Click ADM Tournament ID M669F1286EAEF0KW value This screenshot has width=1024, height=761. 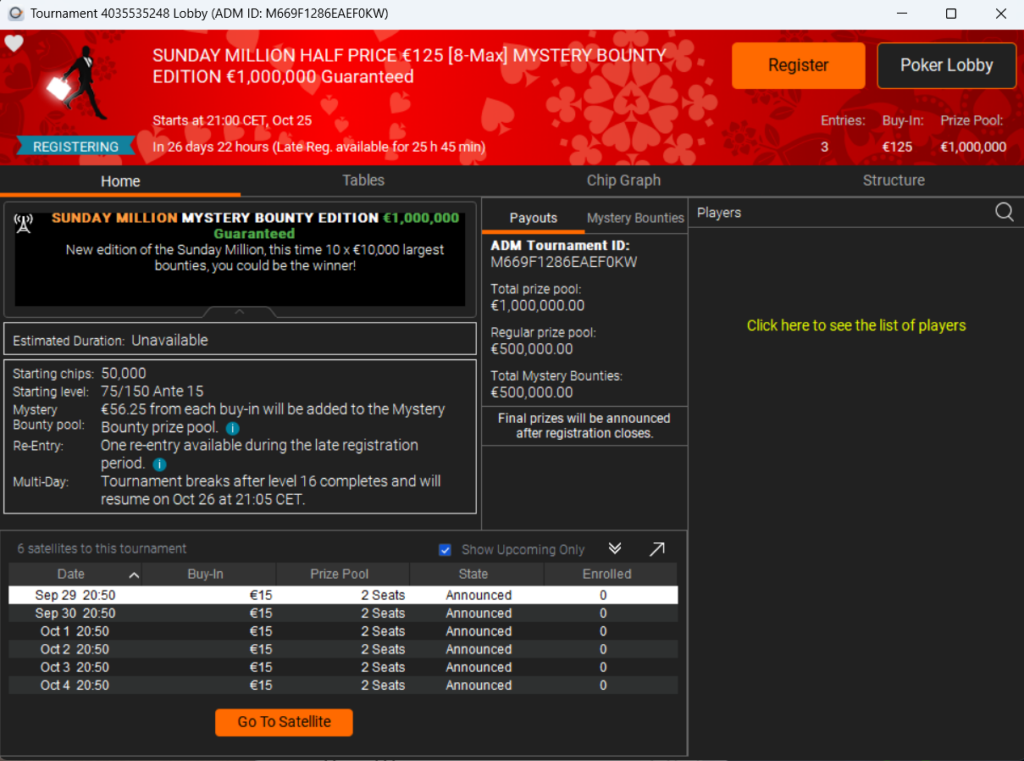(564, 262)
